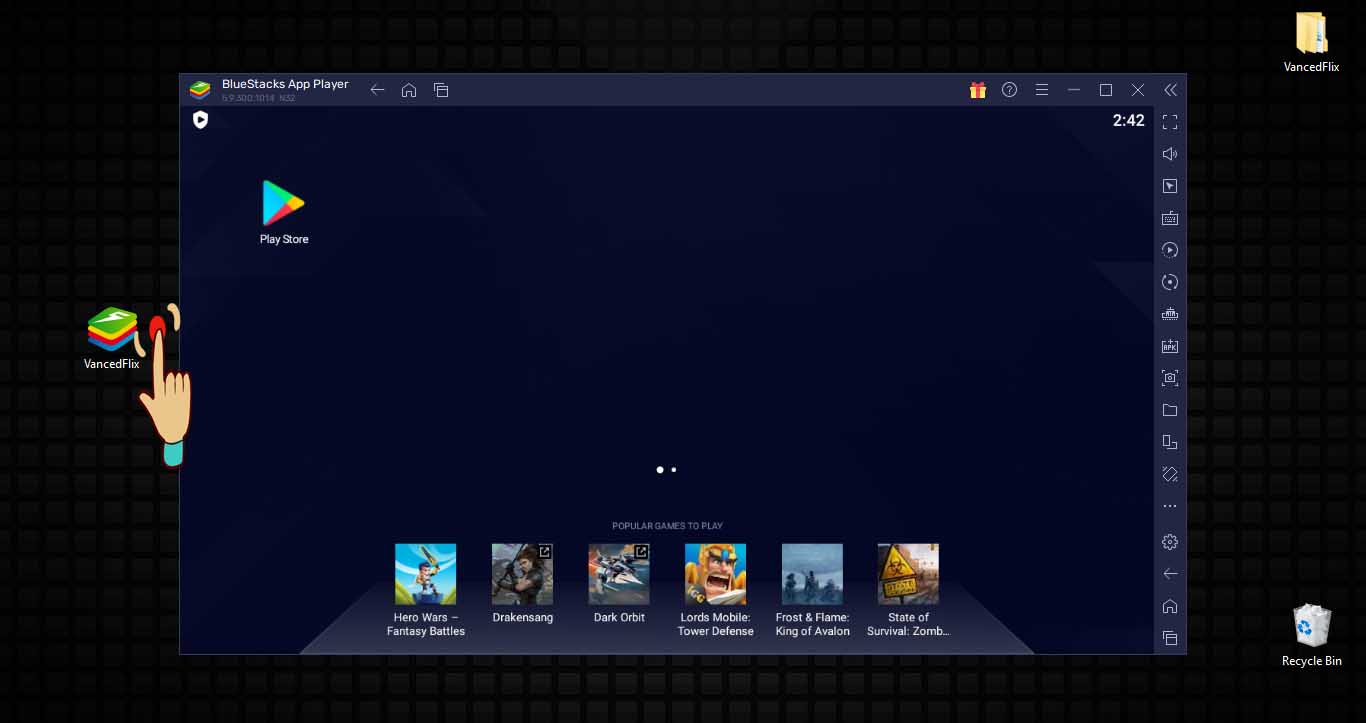Open the media folder icon in sidebar
The image size is (1366, 723).
pos(1170,410)
